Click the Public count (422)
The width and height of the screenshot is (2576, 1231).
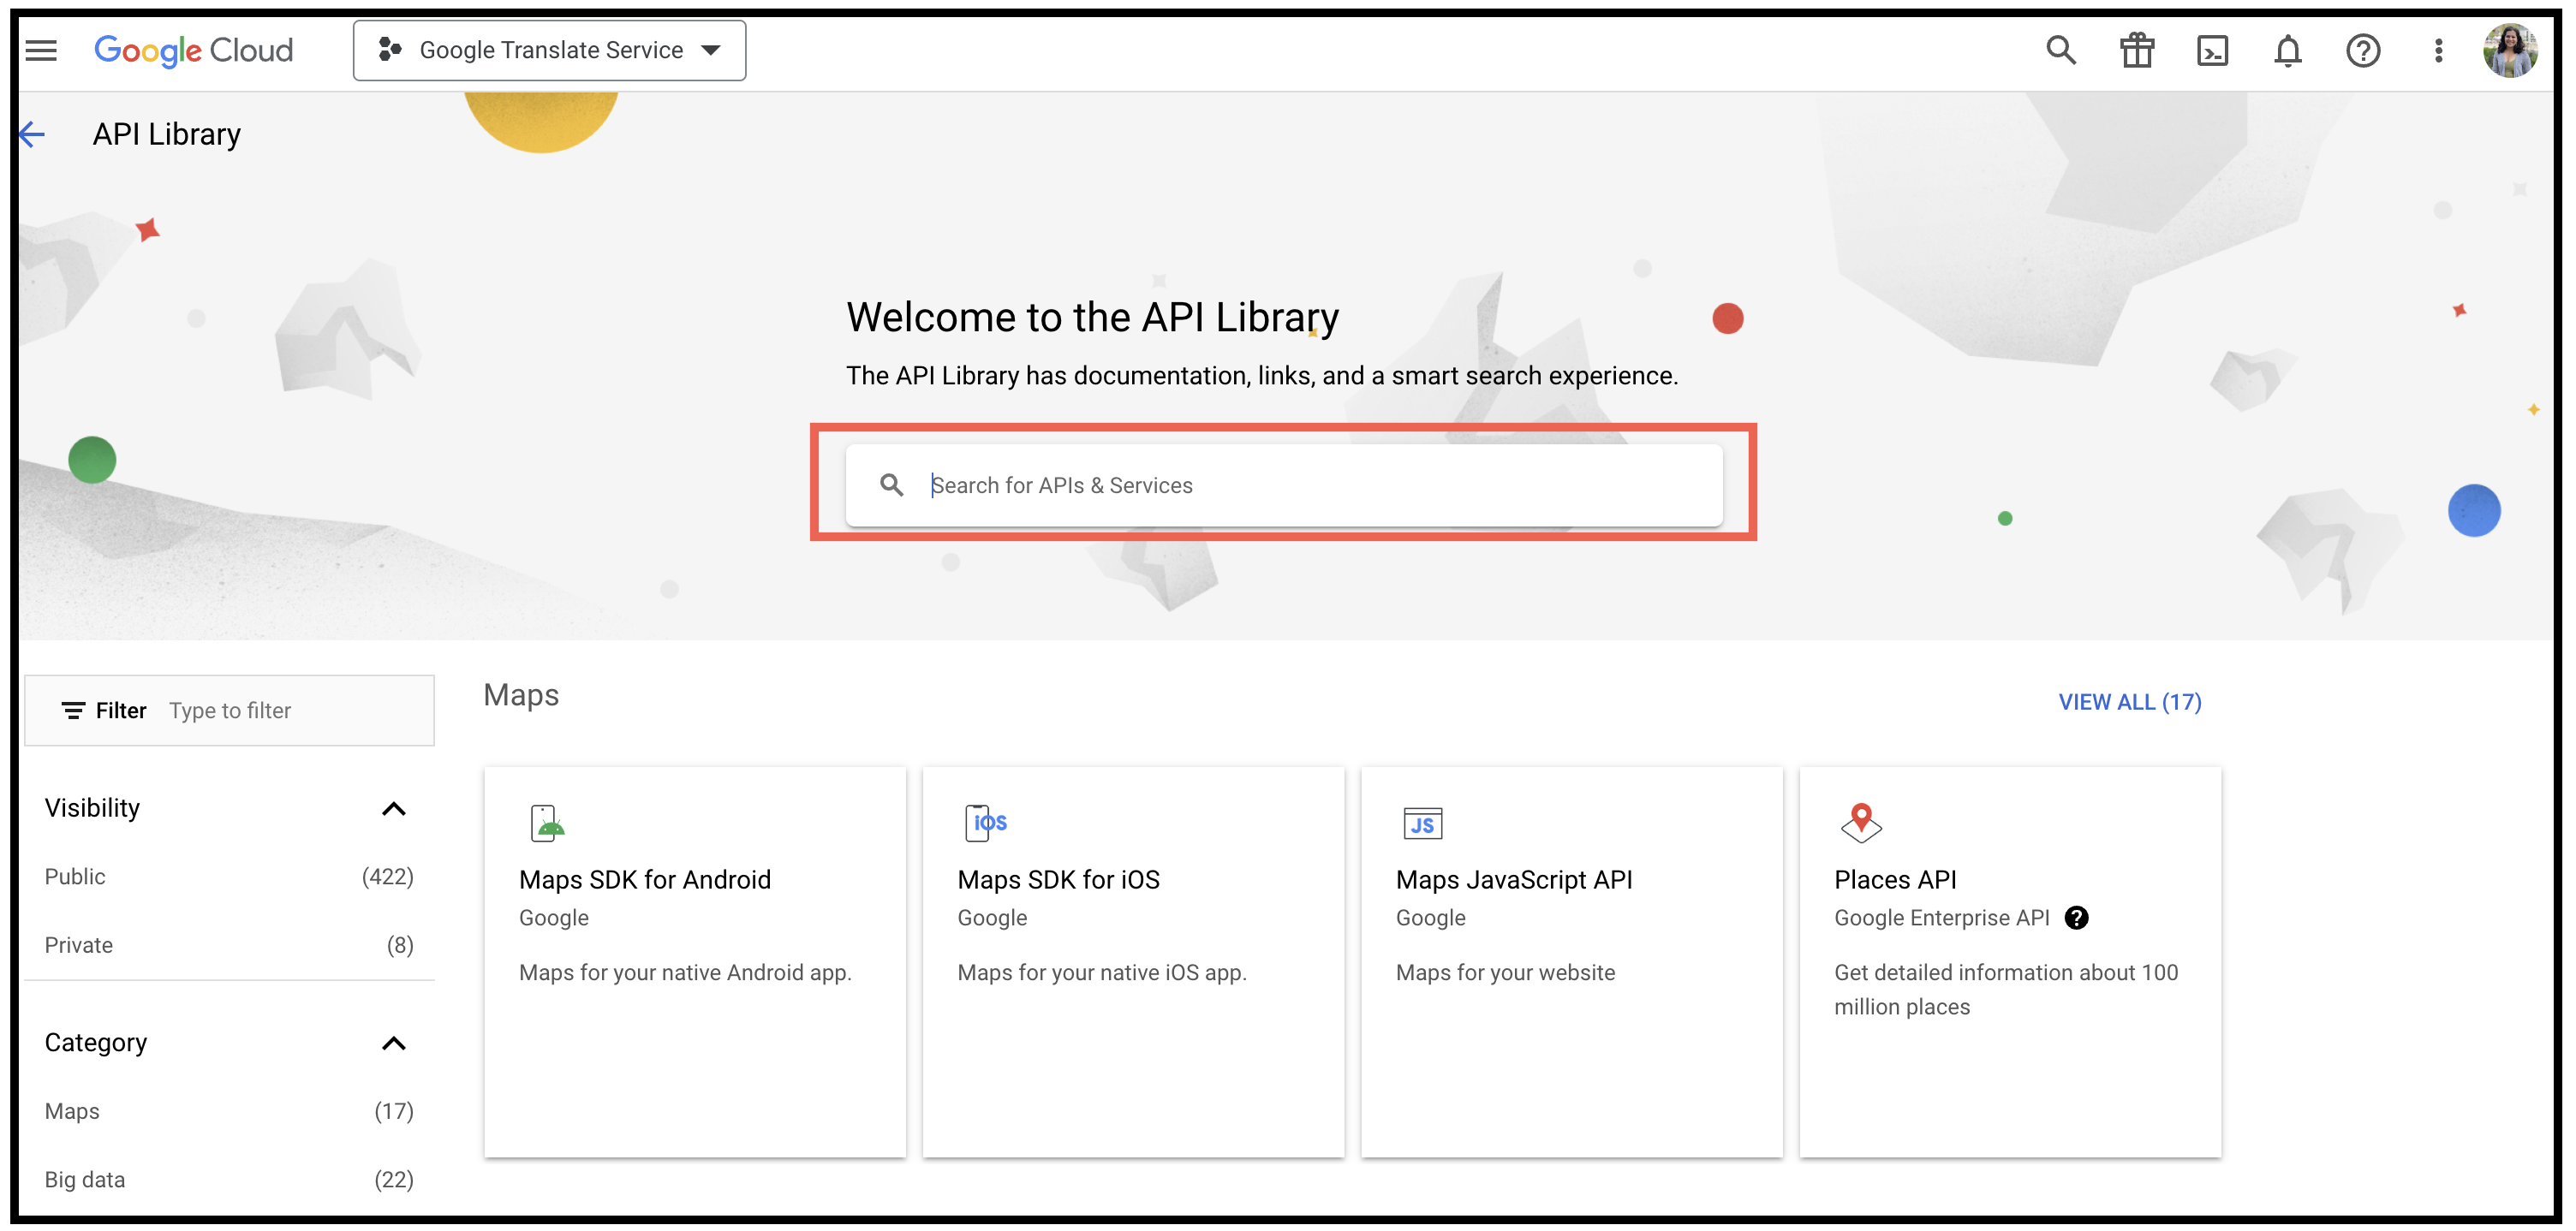pos(387,876)
